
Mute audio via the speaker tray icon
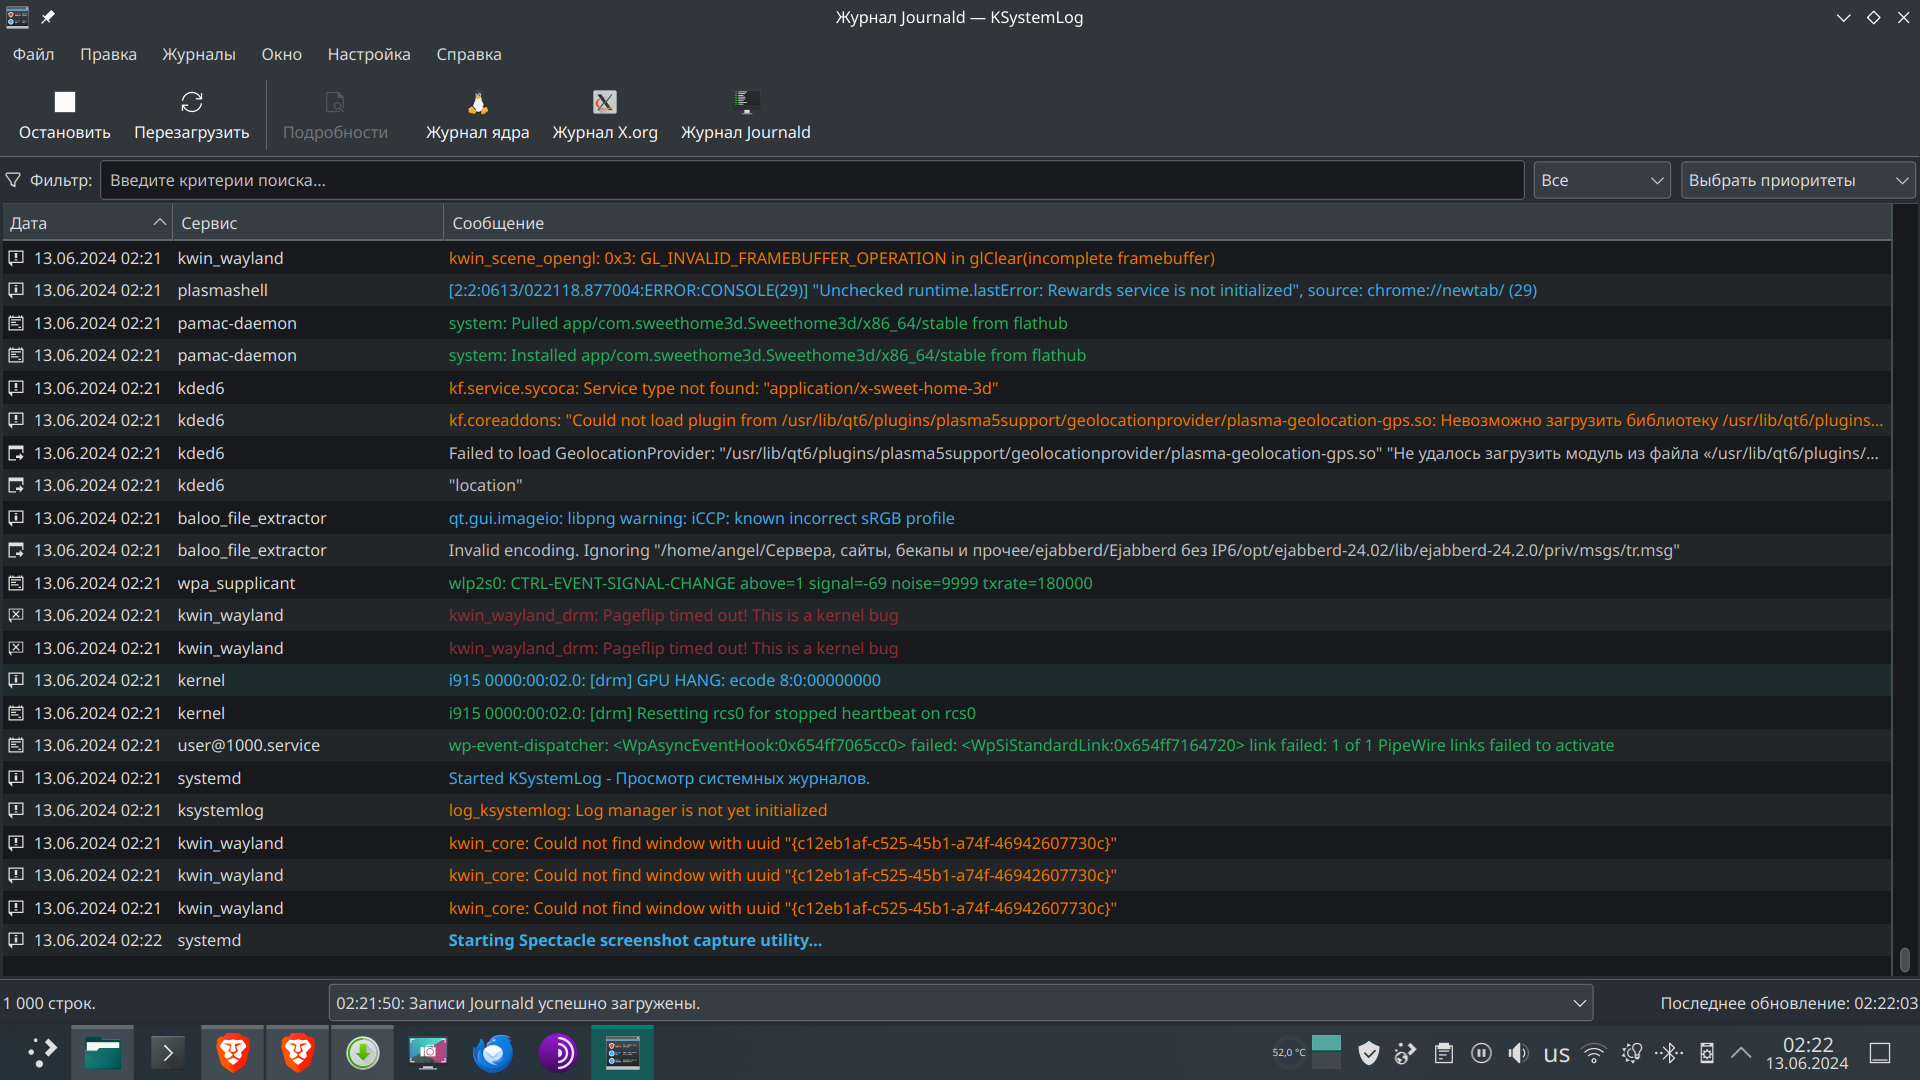tap(1519, 1052)
